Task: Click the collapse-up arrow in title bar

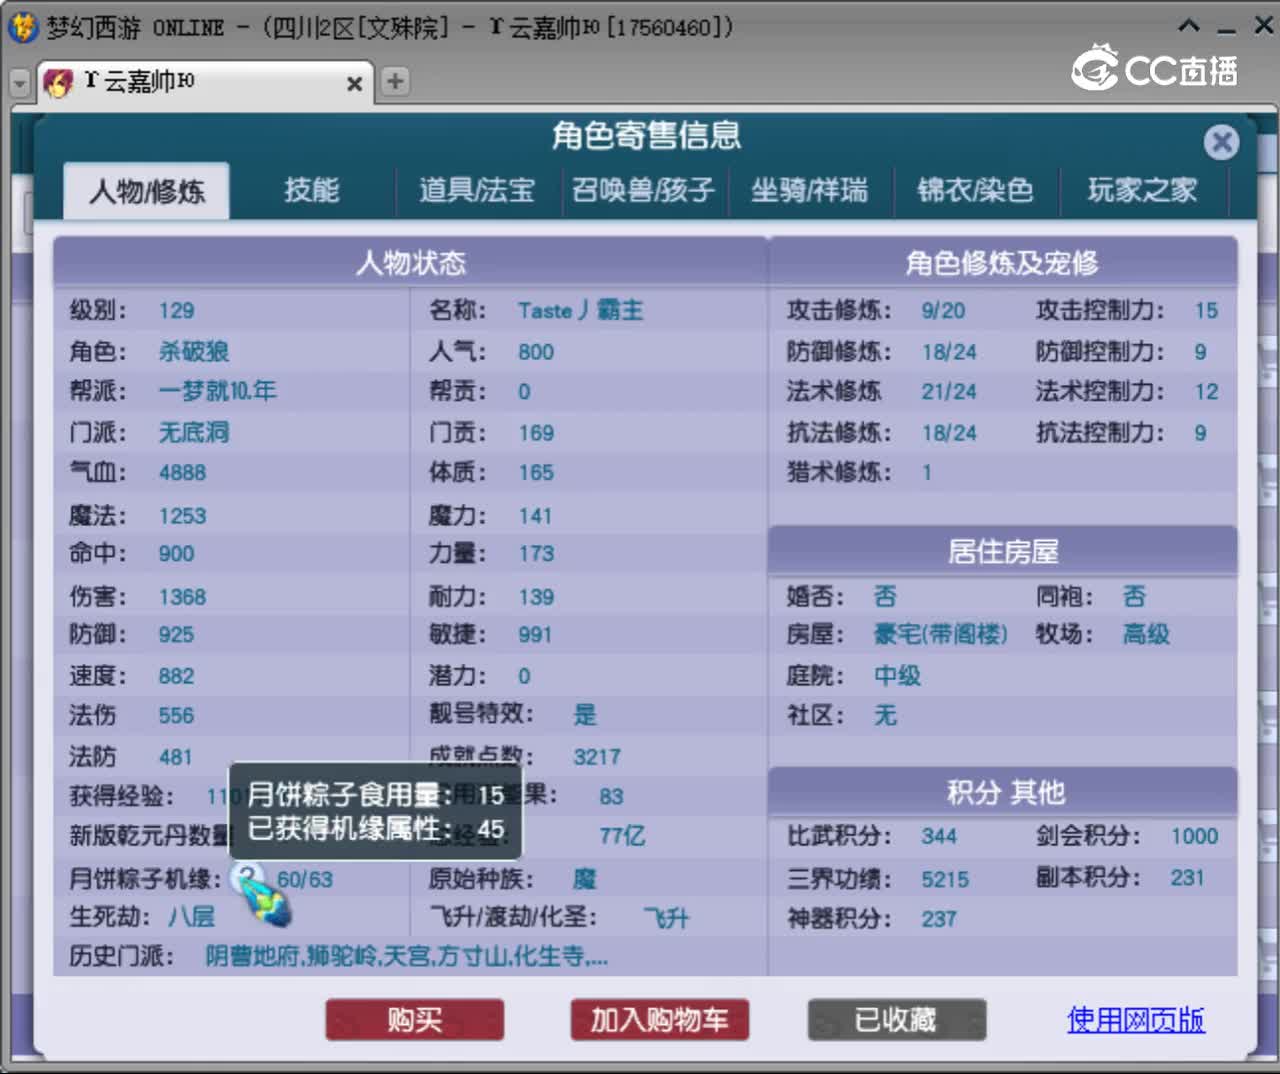Action: pos(1188,26)
